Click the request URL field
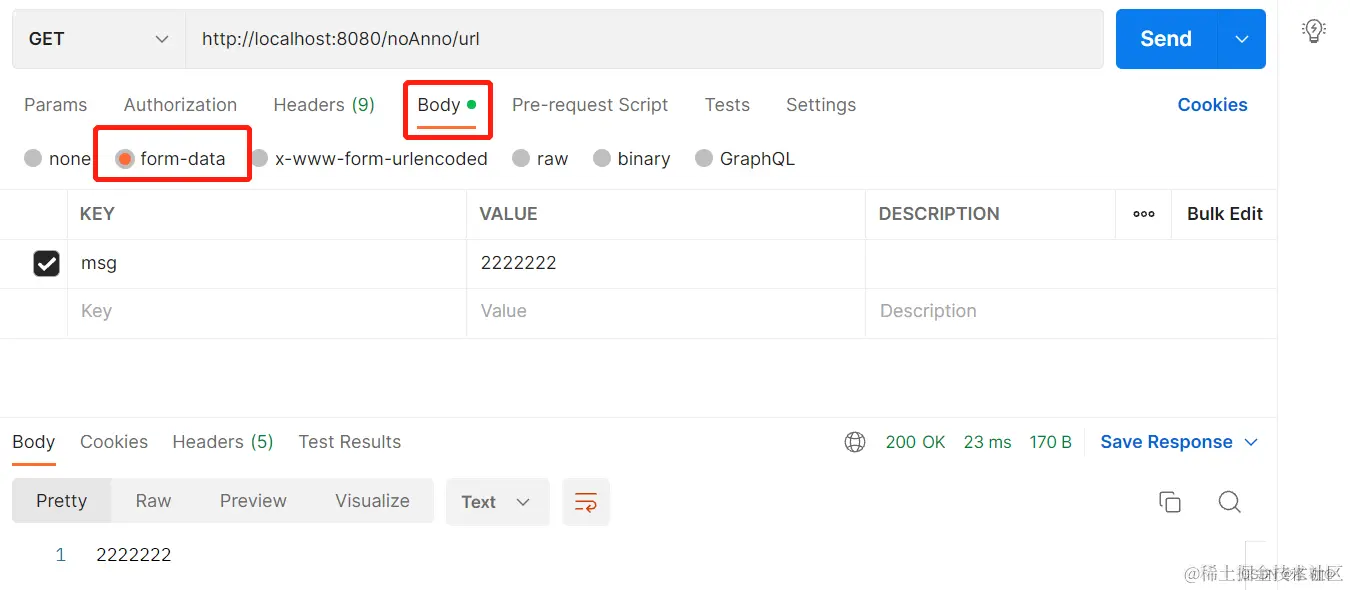The width and height of the screenshot is (1350, 590). click(644, 39)
